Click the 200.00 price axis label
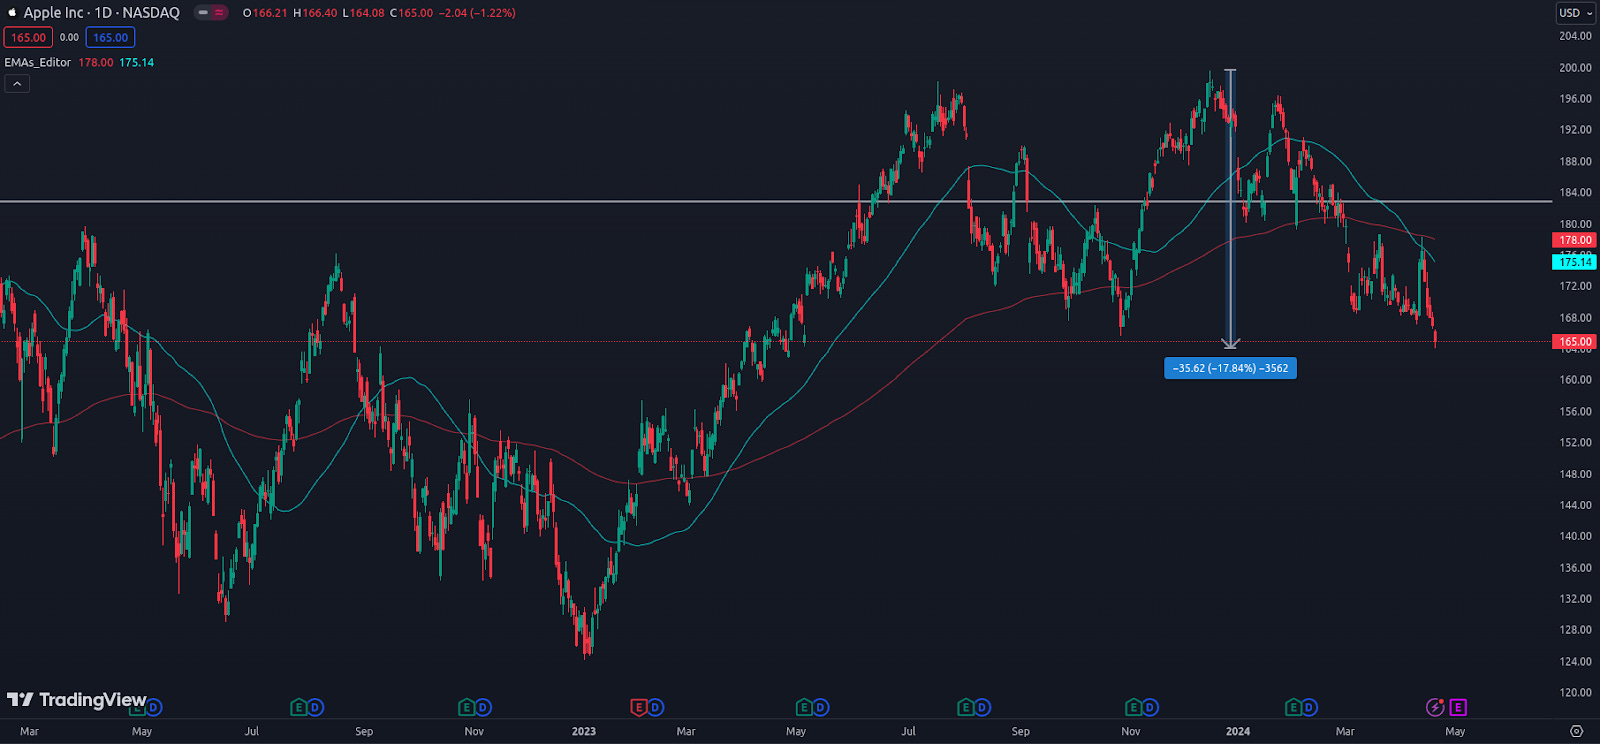This screenshot has height=744, width=1600. point(1575,68)
